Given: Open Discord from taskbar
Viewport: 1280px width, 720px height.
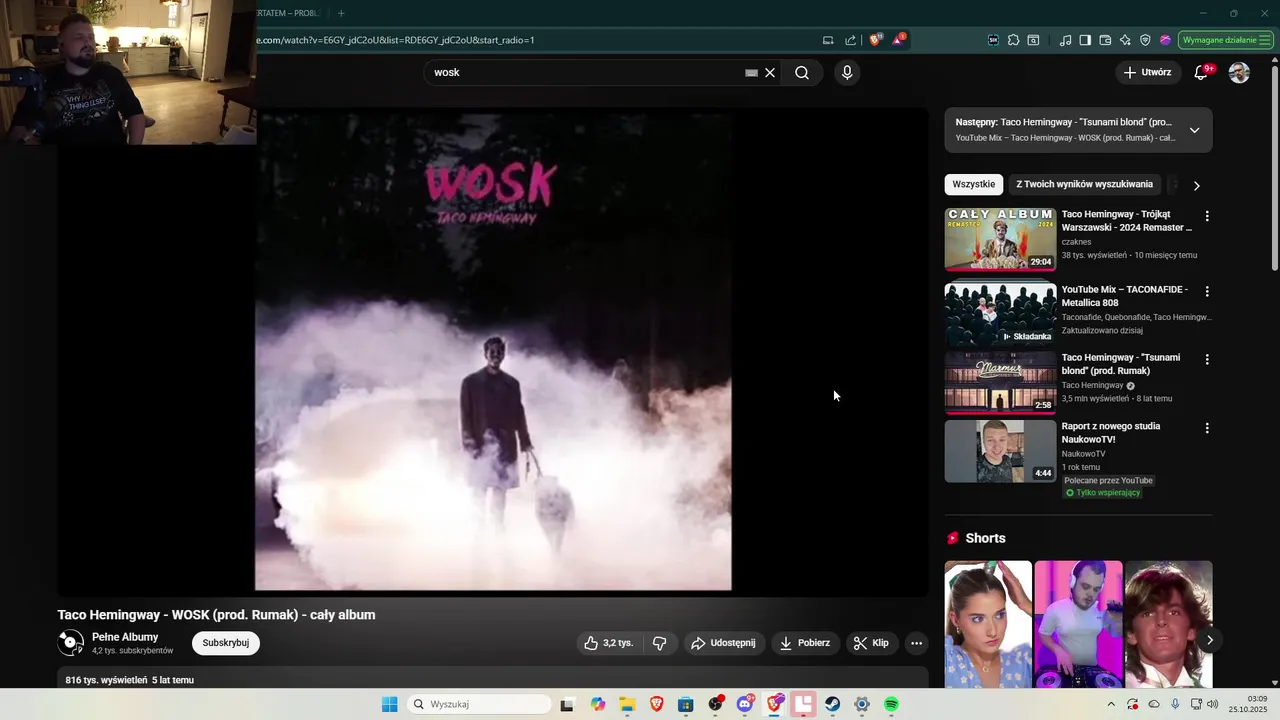Looking at the screenshot, I should pos(745,704).
